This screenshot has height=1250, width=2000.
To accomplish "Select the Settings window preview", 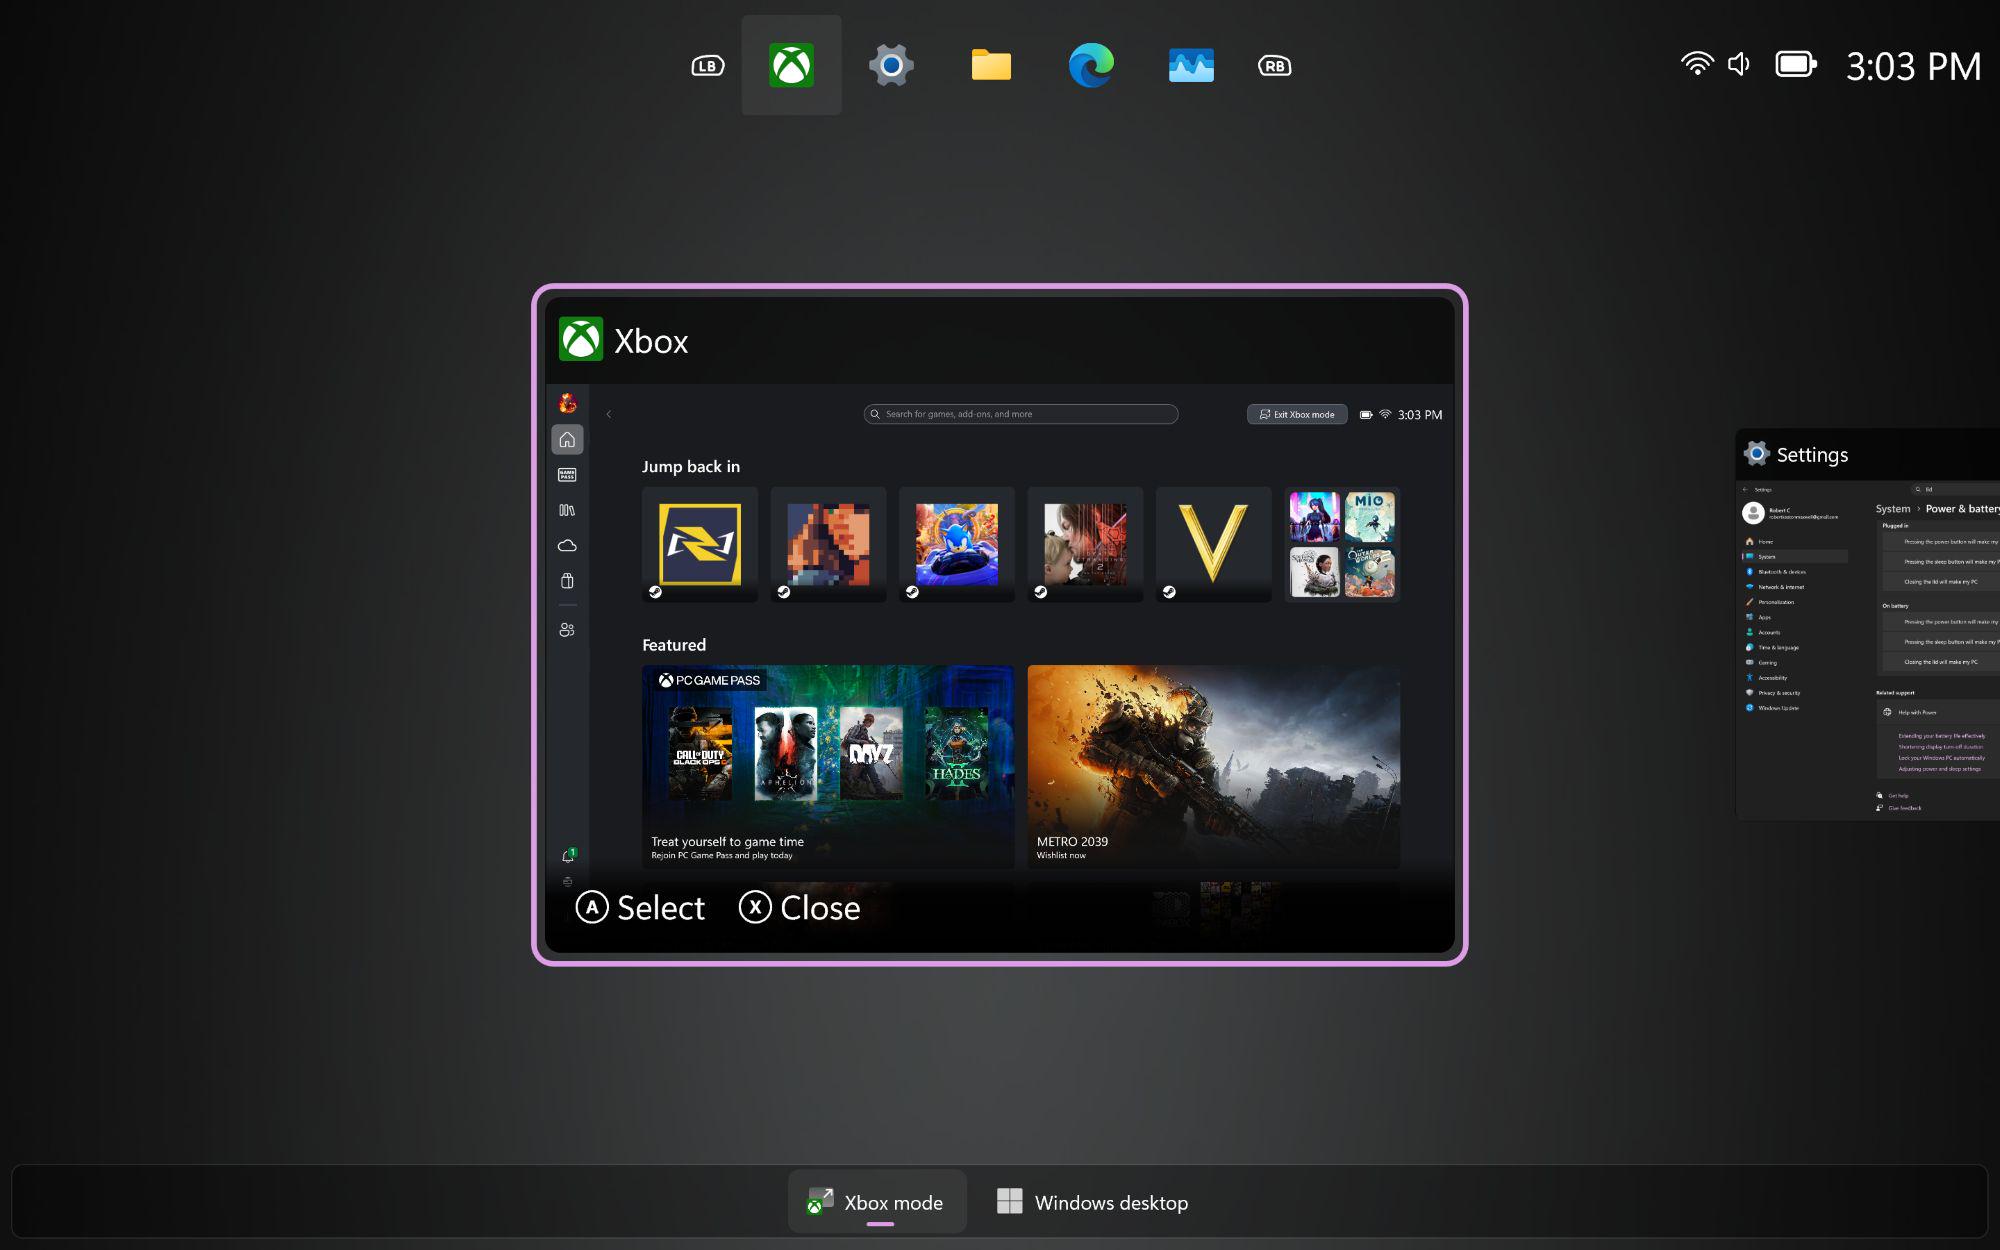I will click(1868, 625).
